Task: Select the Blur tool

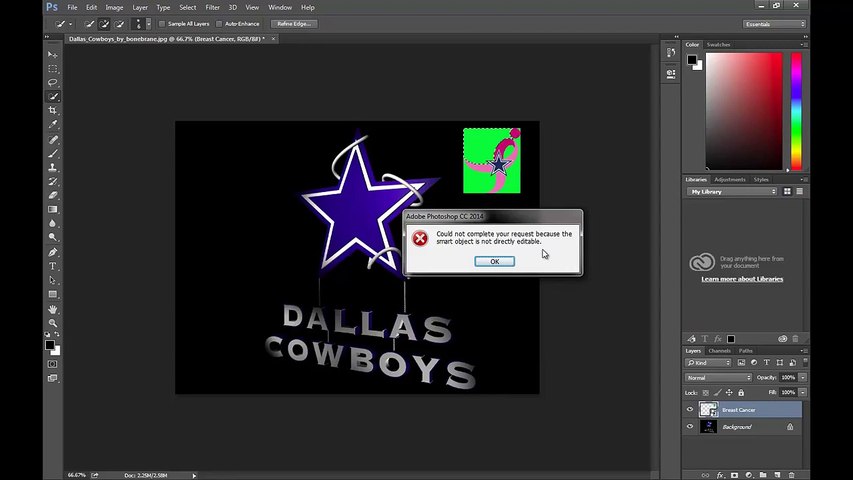Action: pyautogui.click(x=53, y=223)
